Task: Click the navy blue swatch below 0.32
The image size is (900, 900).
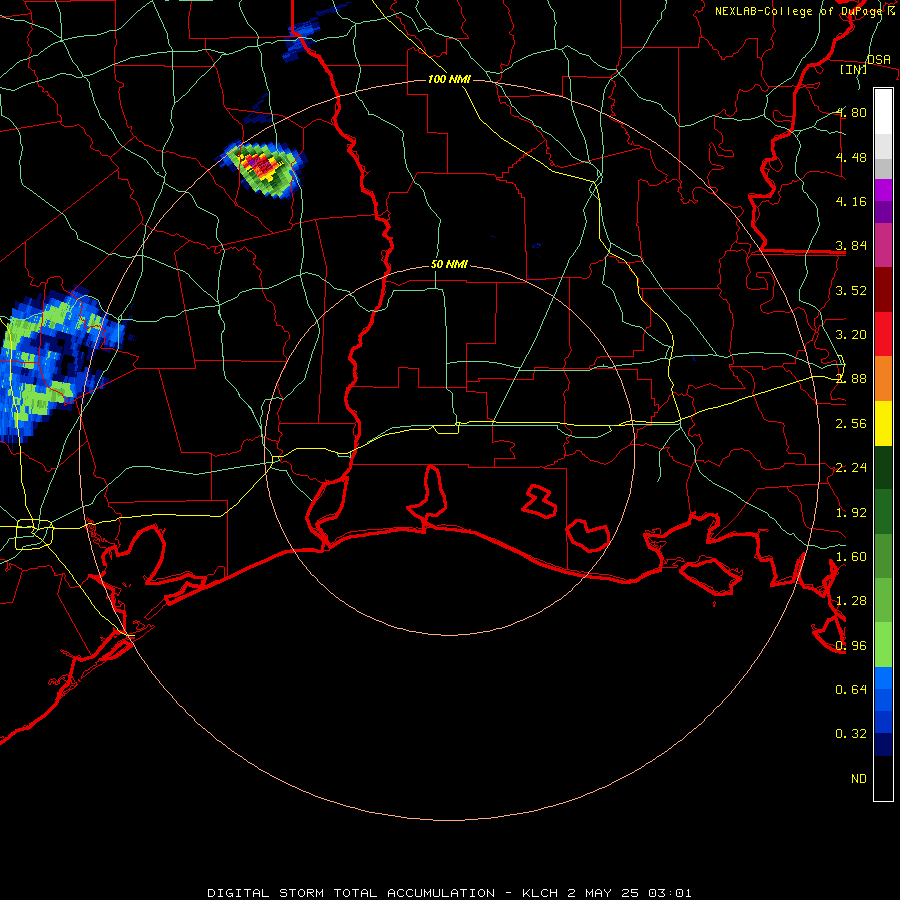Action: click(x=883, y=745)
